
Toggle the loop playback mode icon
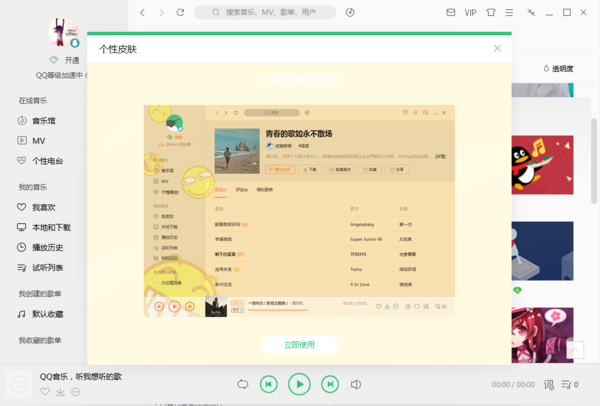point(243,384)
